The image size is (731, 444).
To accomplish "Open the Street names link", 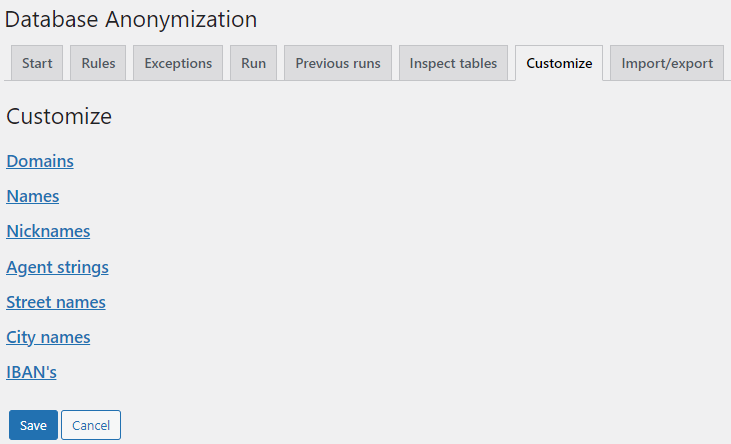I will coord(56,302).
